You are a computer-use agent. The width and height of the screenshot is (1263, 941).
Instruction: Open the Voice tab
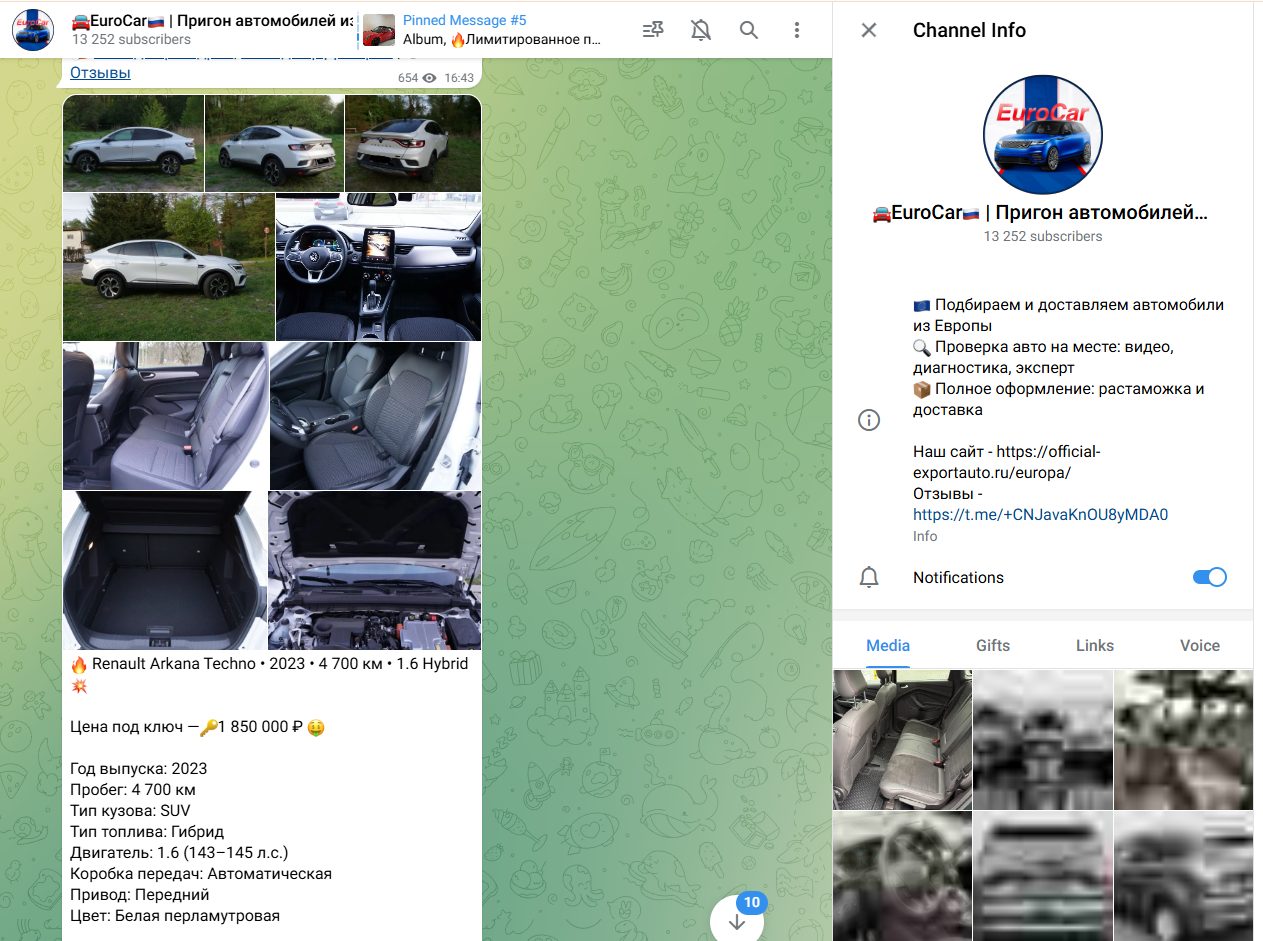(x=1198, y=646)
